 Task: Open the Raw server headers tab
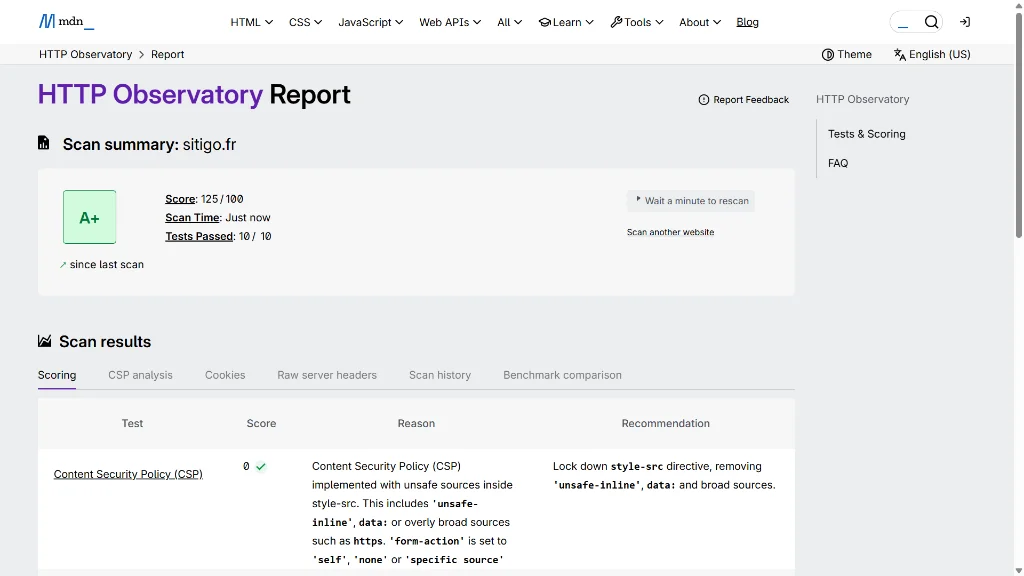[327, 375]
